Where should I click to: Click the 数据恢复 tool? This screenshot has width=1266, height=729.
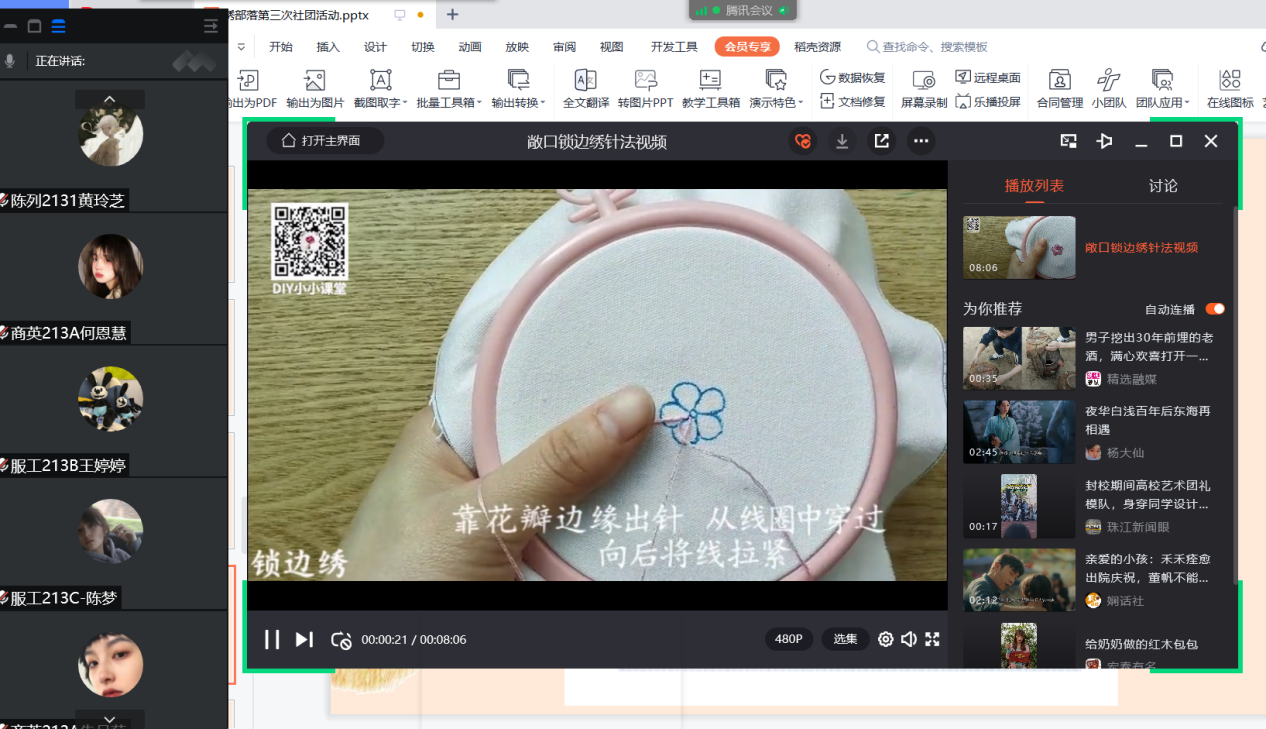[x=853, y=77]
